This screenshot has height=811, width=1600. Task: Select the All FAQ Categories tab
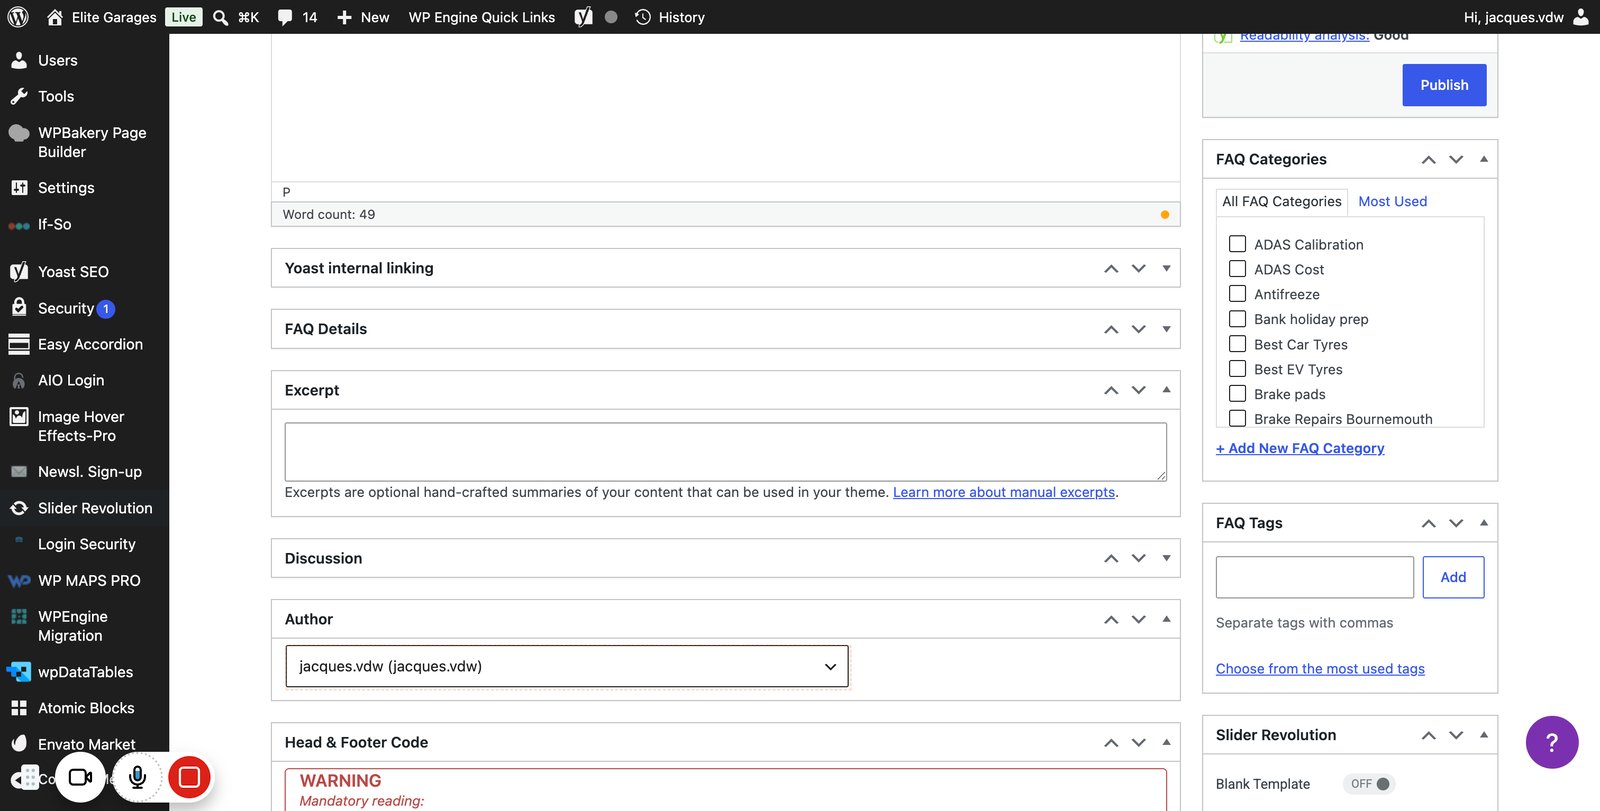pos(1282,202)
